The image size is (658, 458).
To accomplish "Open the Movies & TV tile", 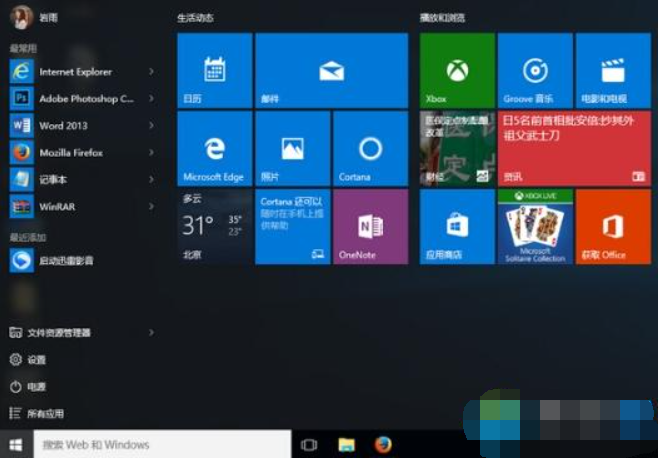I will 613,70.
